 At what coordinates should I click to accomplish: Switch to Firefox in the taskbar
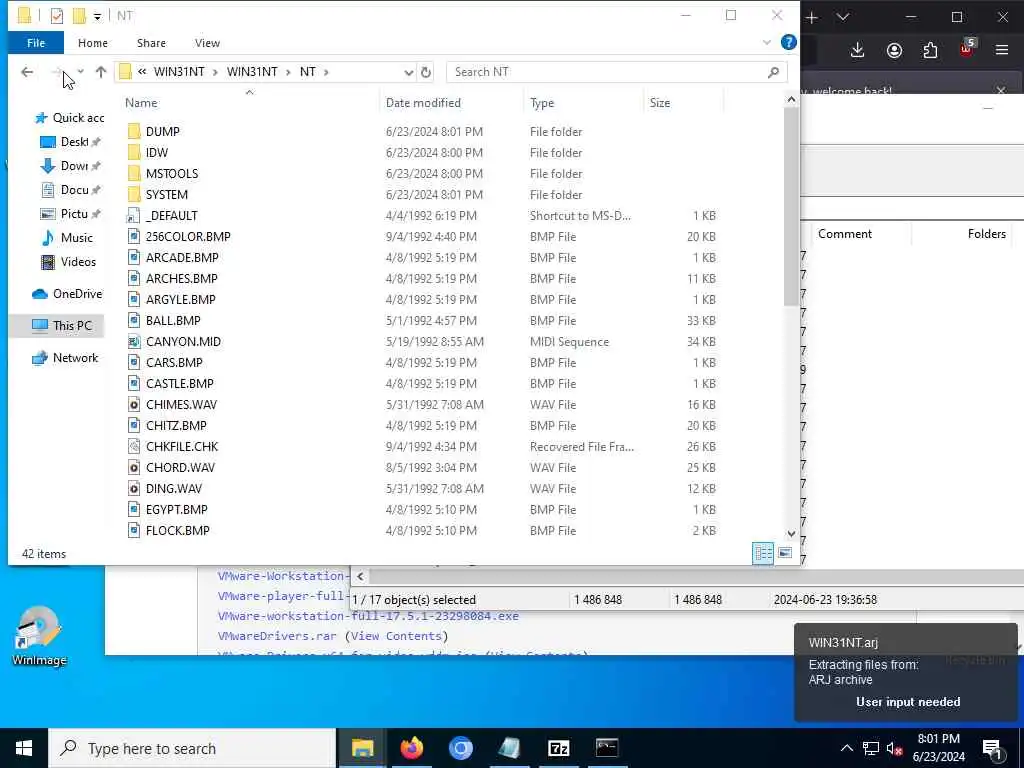coord(411,748)
